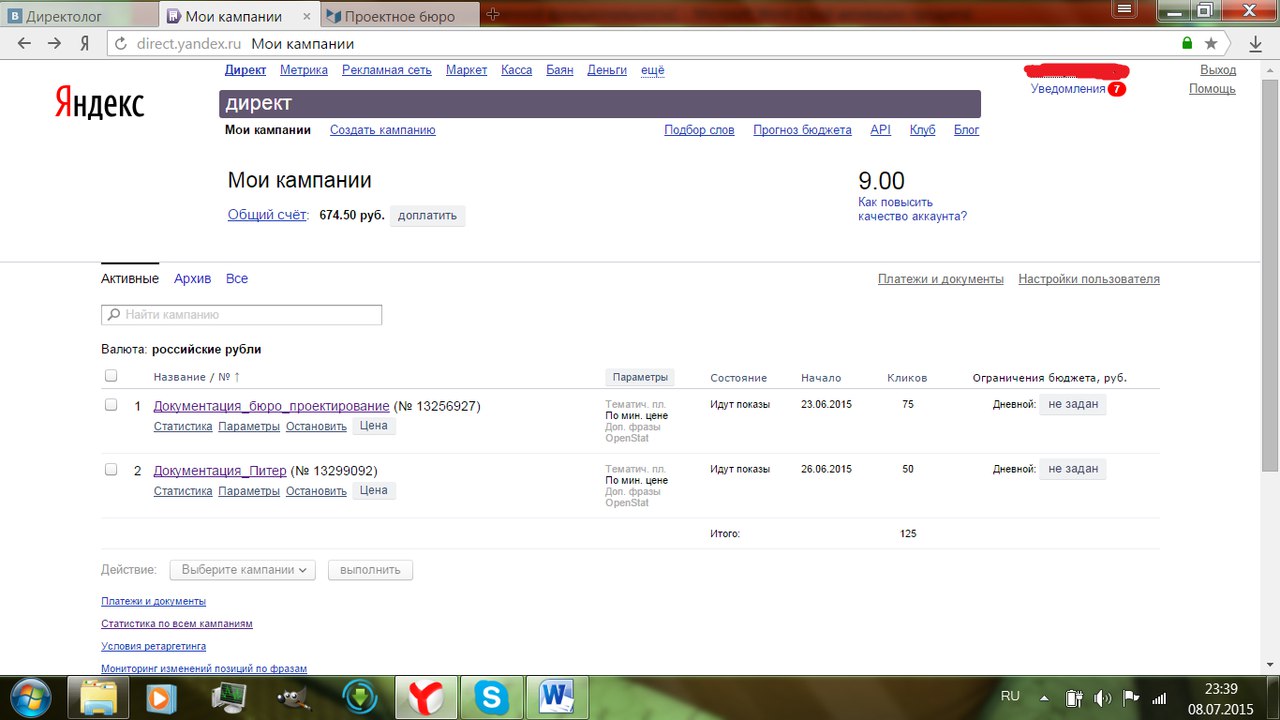
Task: Click Остановить for Документация_Питер
Action: point(316,491)
